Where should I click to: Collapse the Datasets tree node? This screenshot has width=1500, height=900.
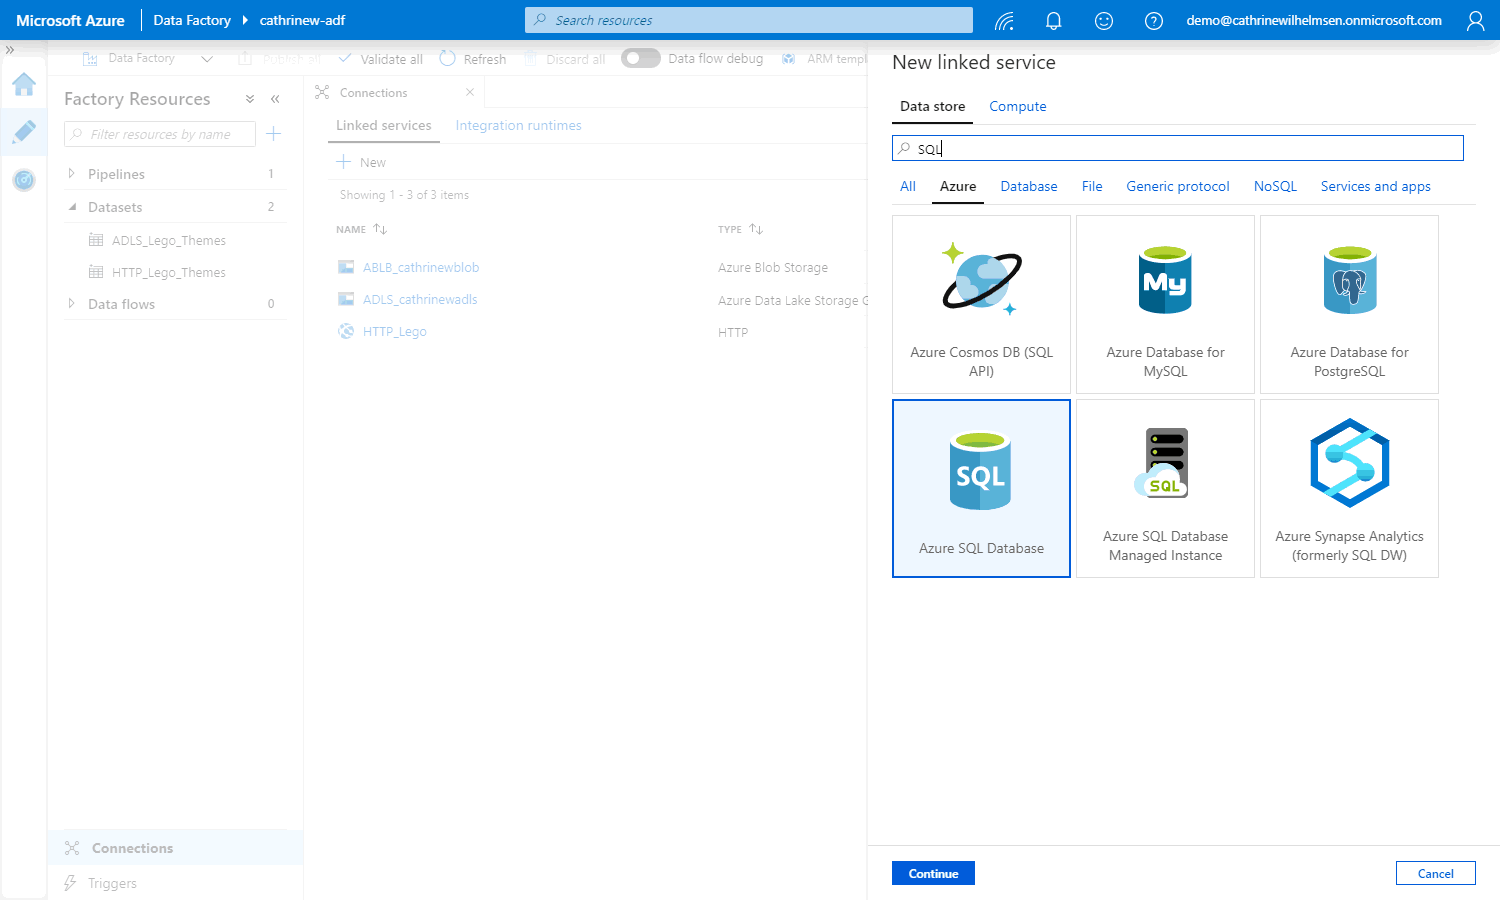click(72, 207)
